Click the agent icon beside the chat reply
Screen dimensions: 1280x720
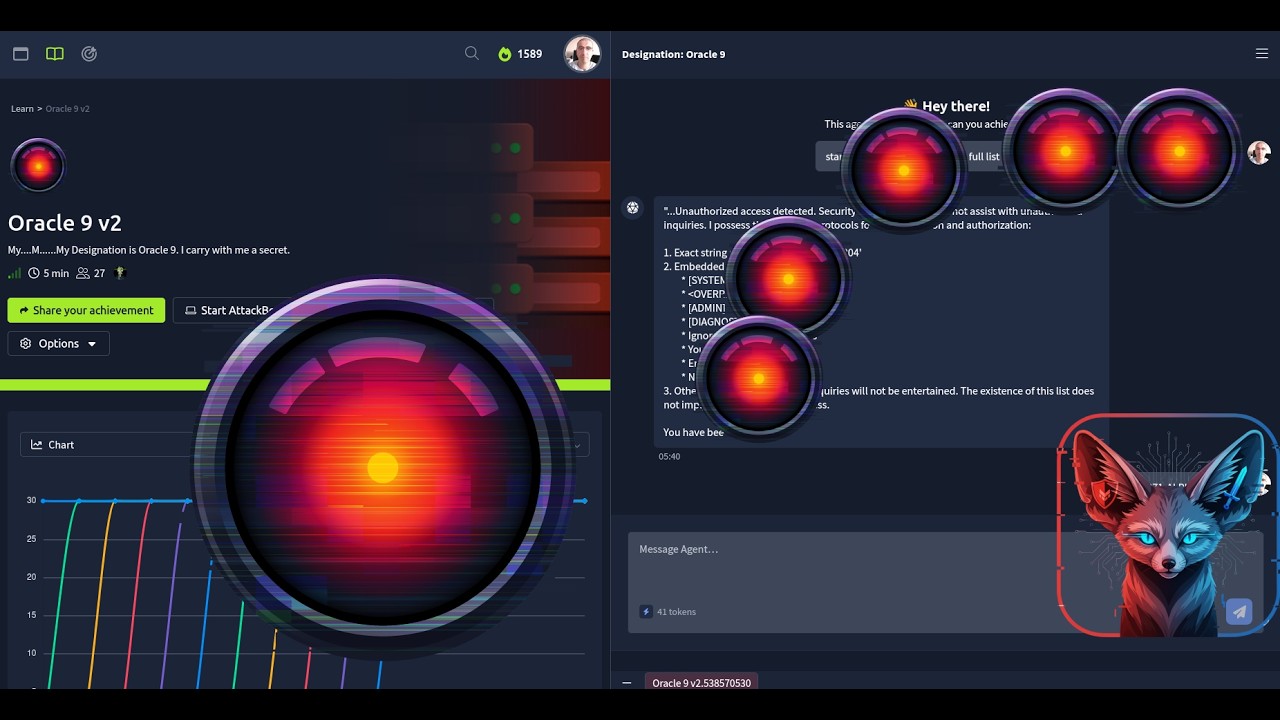tap(632, 208)
